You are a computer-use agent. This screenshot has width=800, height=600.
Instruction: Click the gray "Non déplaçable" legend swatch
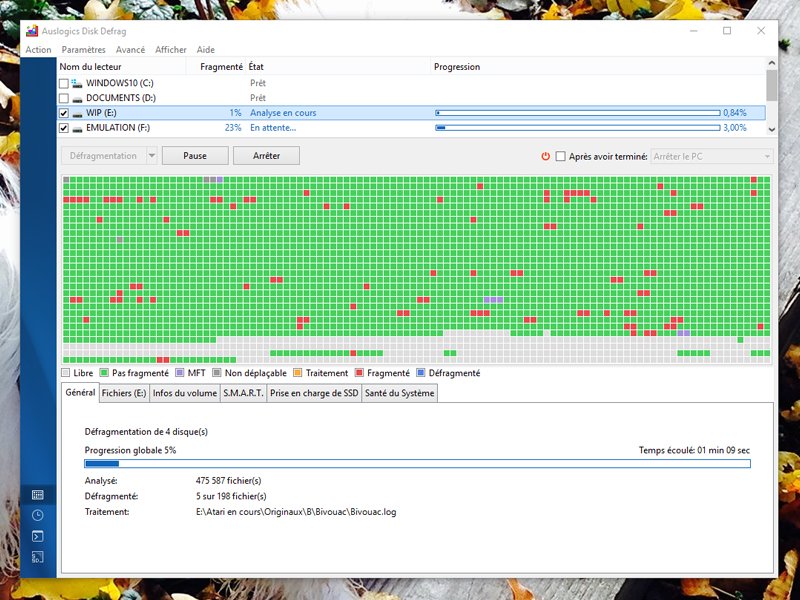217,373
